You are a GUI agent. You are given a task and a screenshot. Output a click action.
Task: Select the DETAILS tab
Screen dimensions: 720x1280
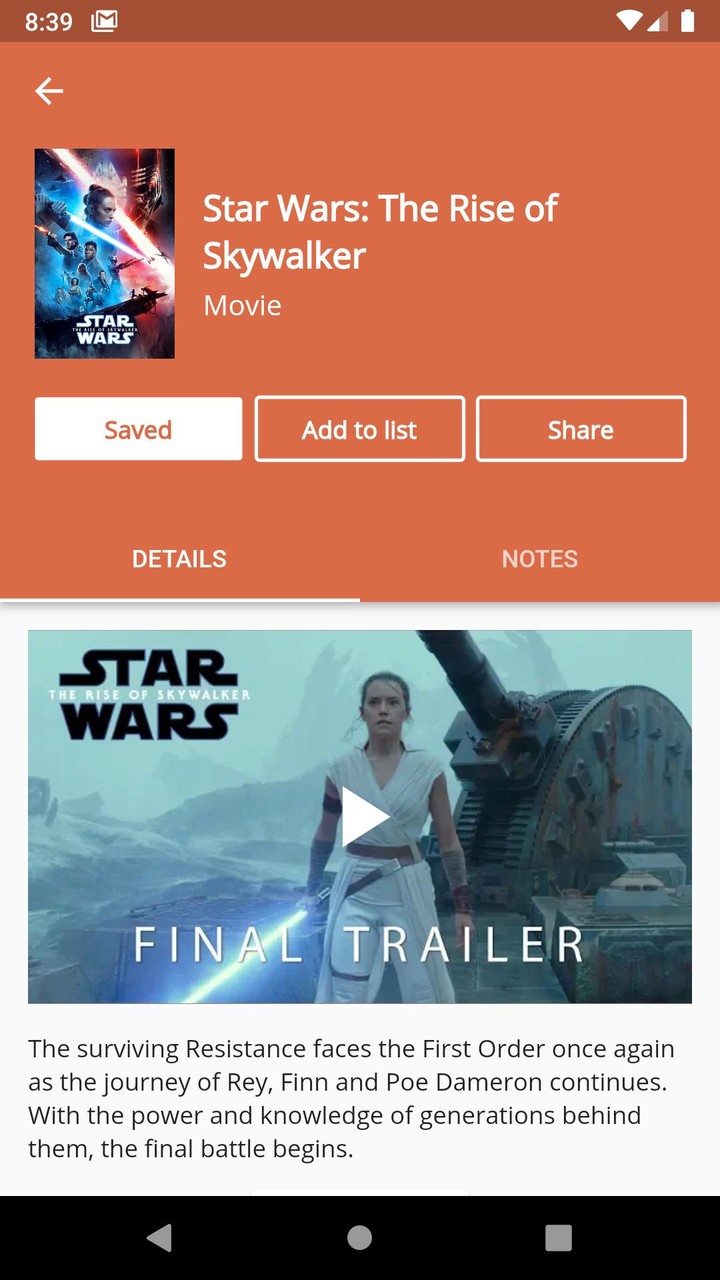(180, 559)
